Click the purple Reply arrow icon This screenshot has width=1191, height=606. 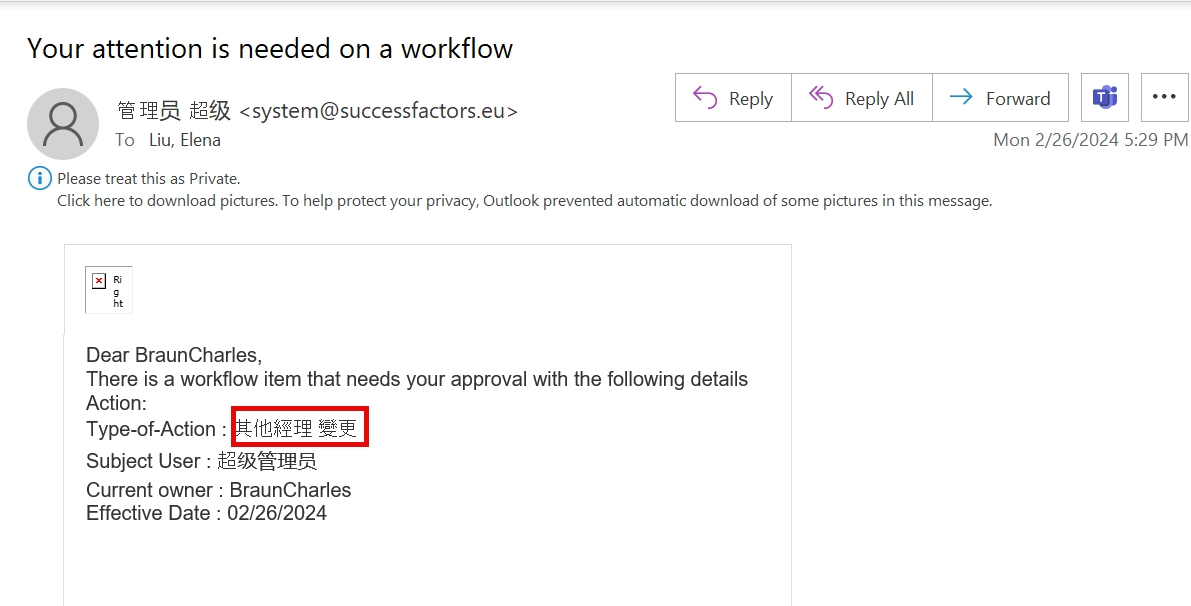(705, 98)
